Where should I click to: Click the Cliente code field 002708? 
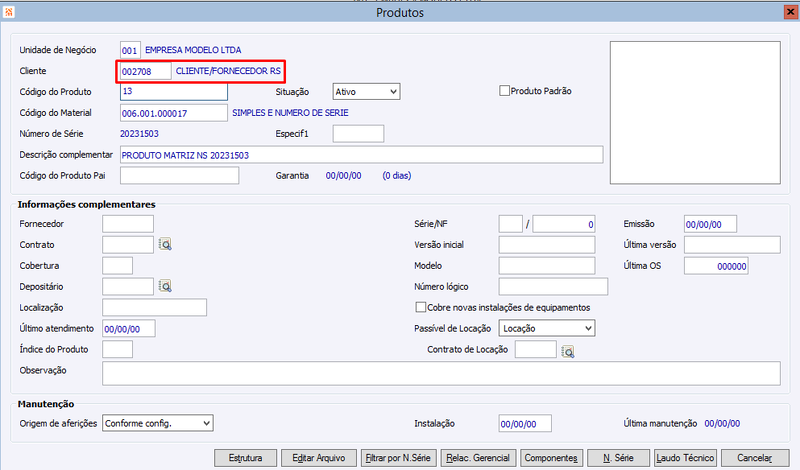point(145,71)
